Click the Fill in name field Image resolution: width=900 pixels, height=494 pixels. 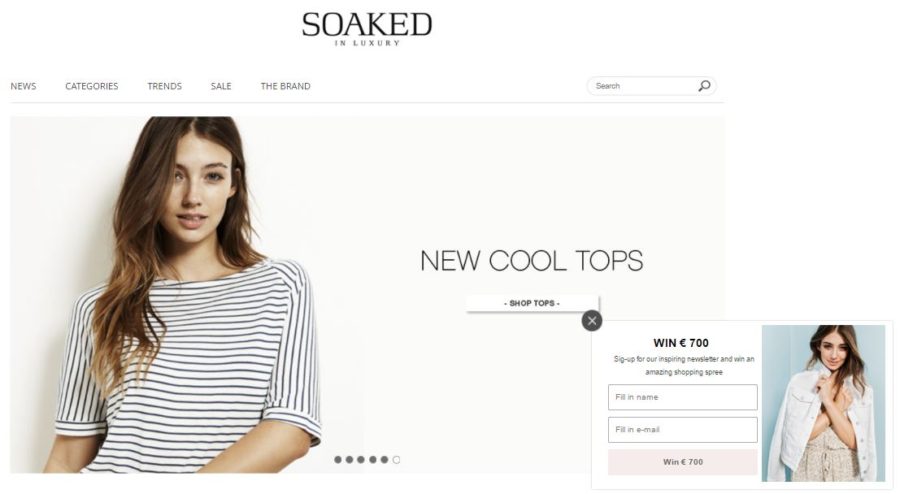(x=682, y=397)
